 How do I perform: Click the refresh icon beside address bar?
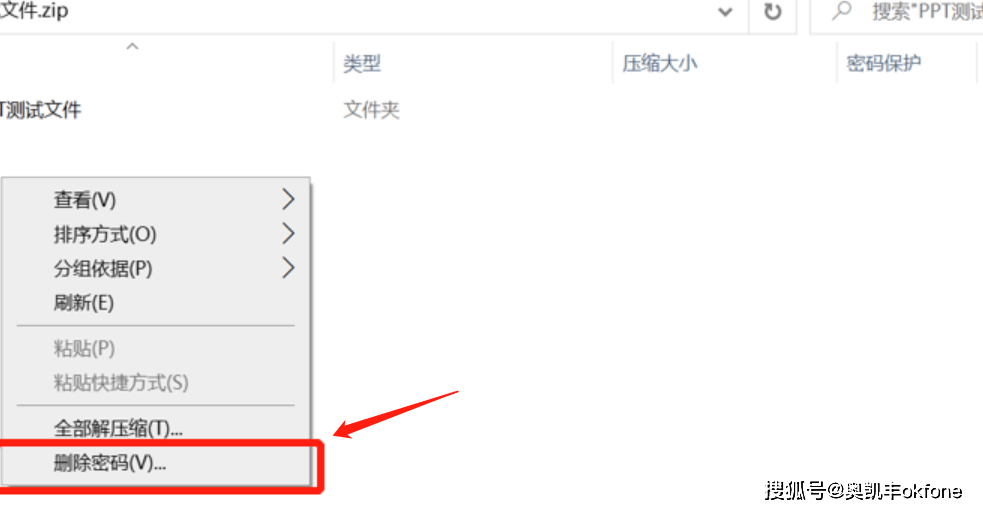(772, 12)
